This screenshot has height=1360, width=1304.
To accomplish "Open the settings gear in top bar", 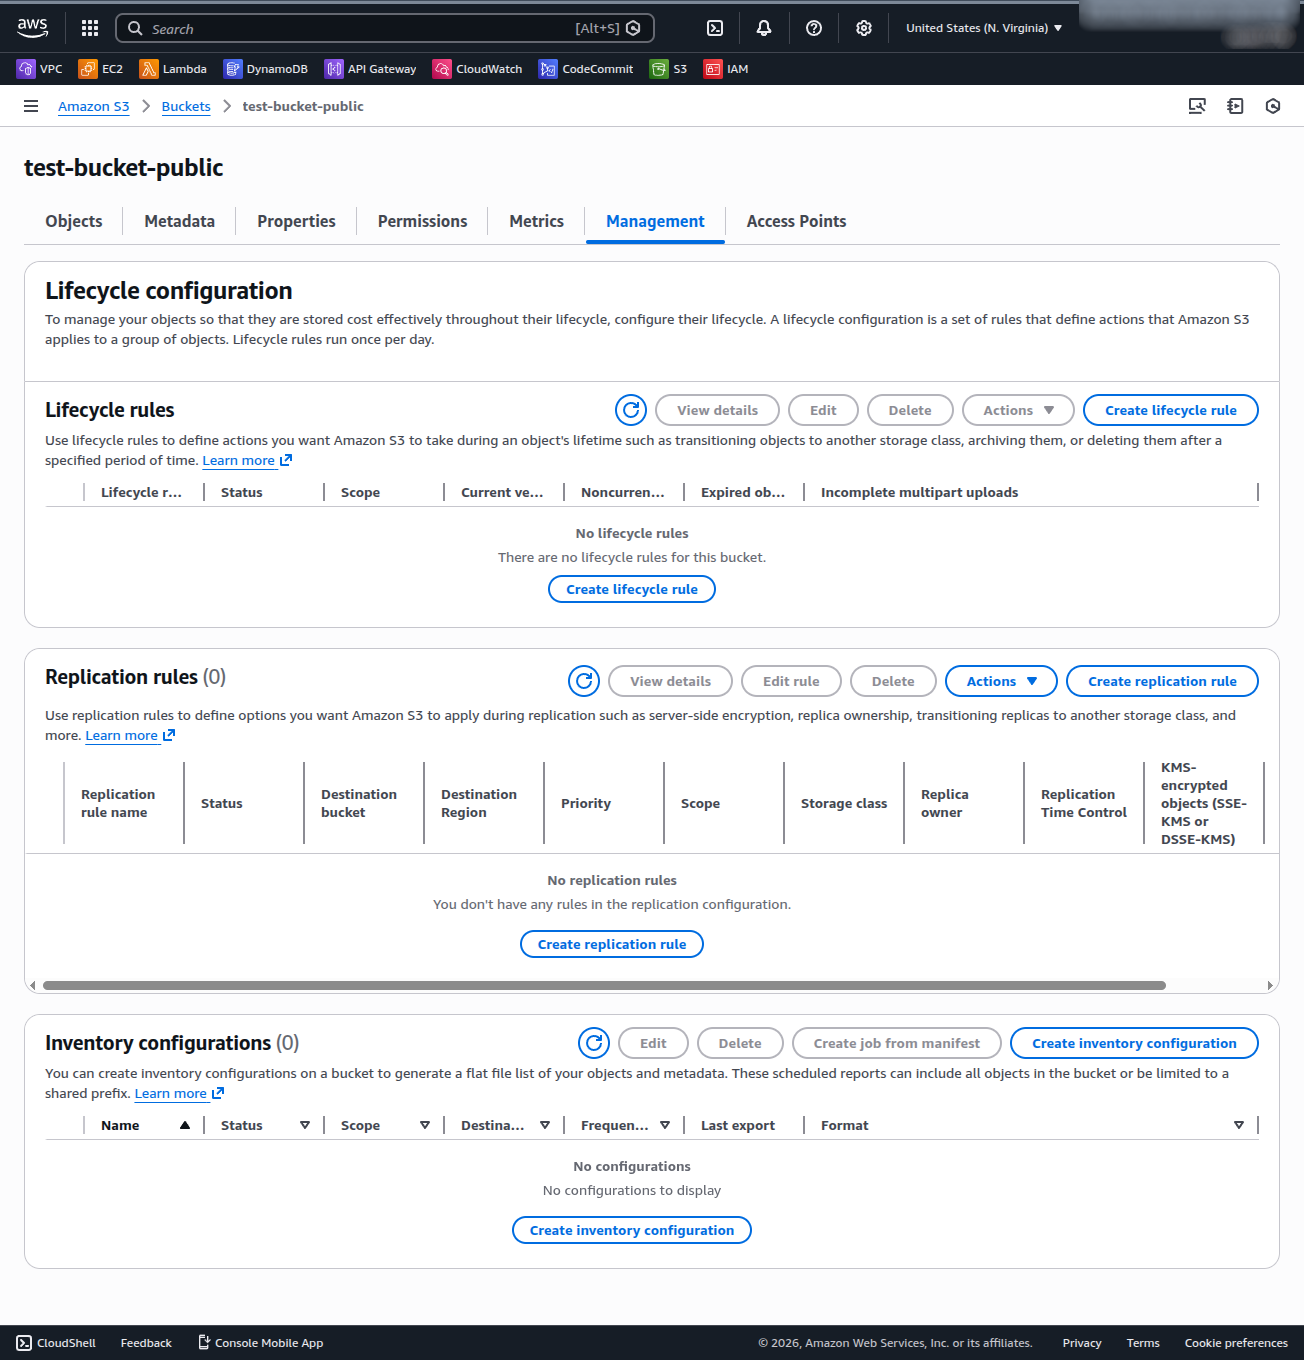I will tap(864, 28).
